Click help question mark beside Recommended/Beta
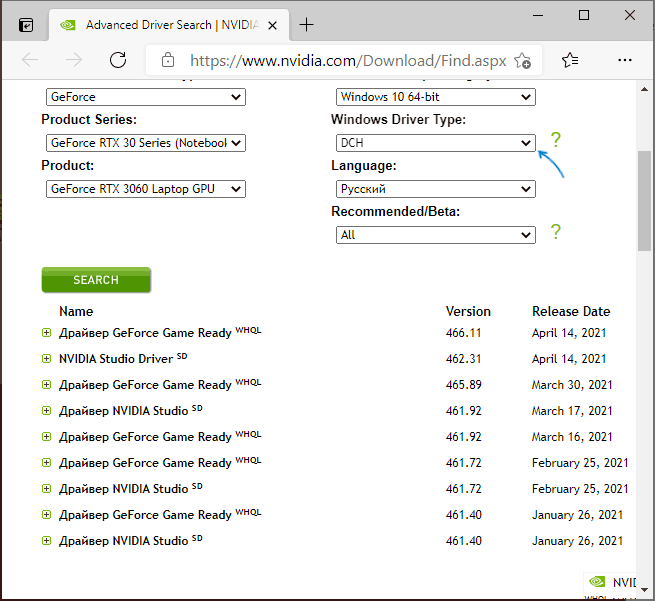The width and height of the screenshot is (655, 601). 556,231
